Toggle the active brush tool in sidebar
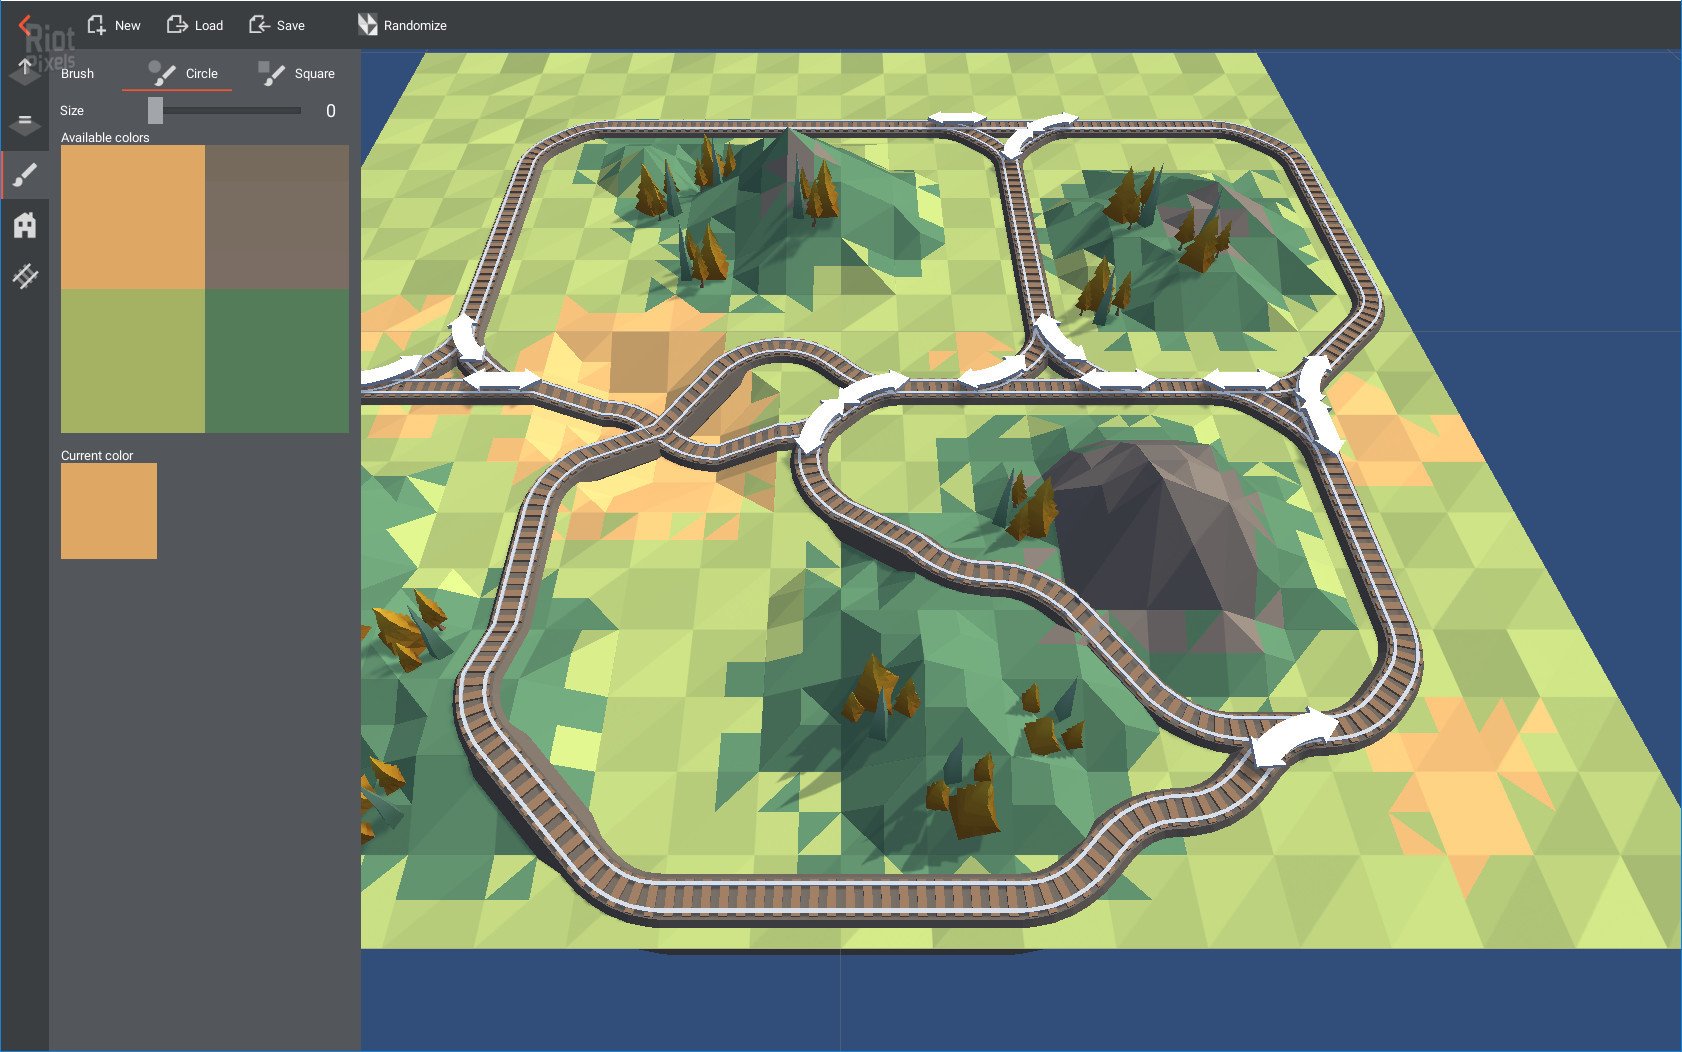The height and width of the screenshot is (1052, 1682). click(24, 174)
